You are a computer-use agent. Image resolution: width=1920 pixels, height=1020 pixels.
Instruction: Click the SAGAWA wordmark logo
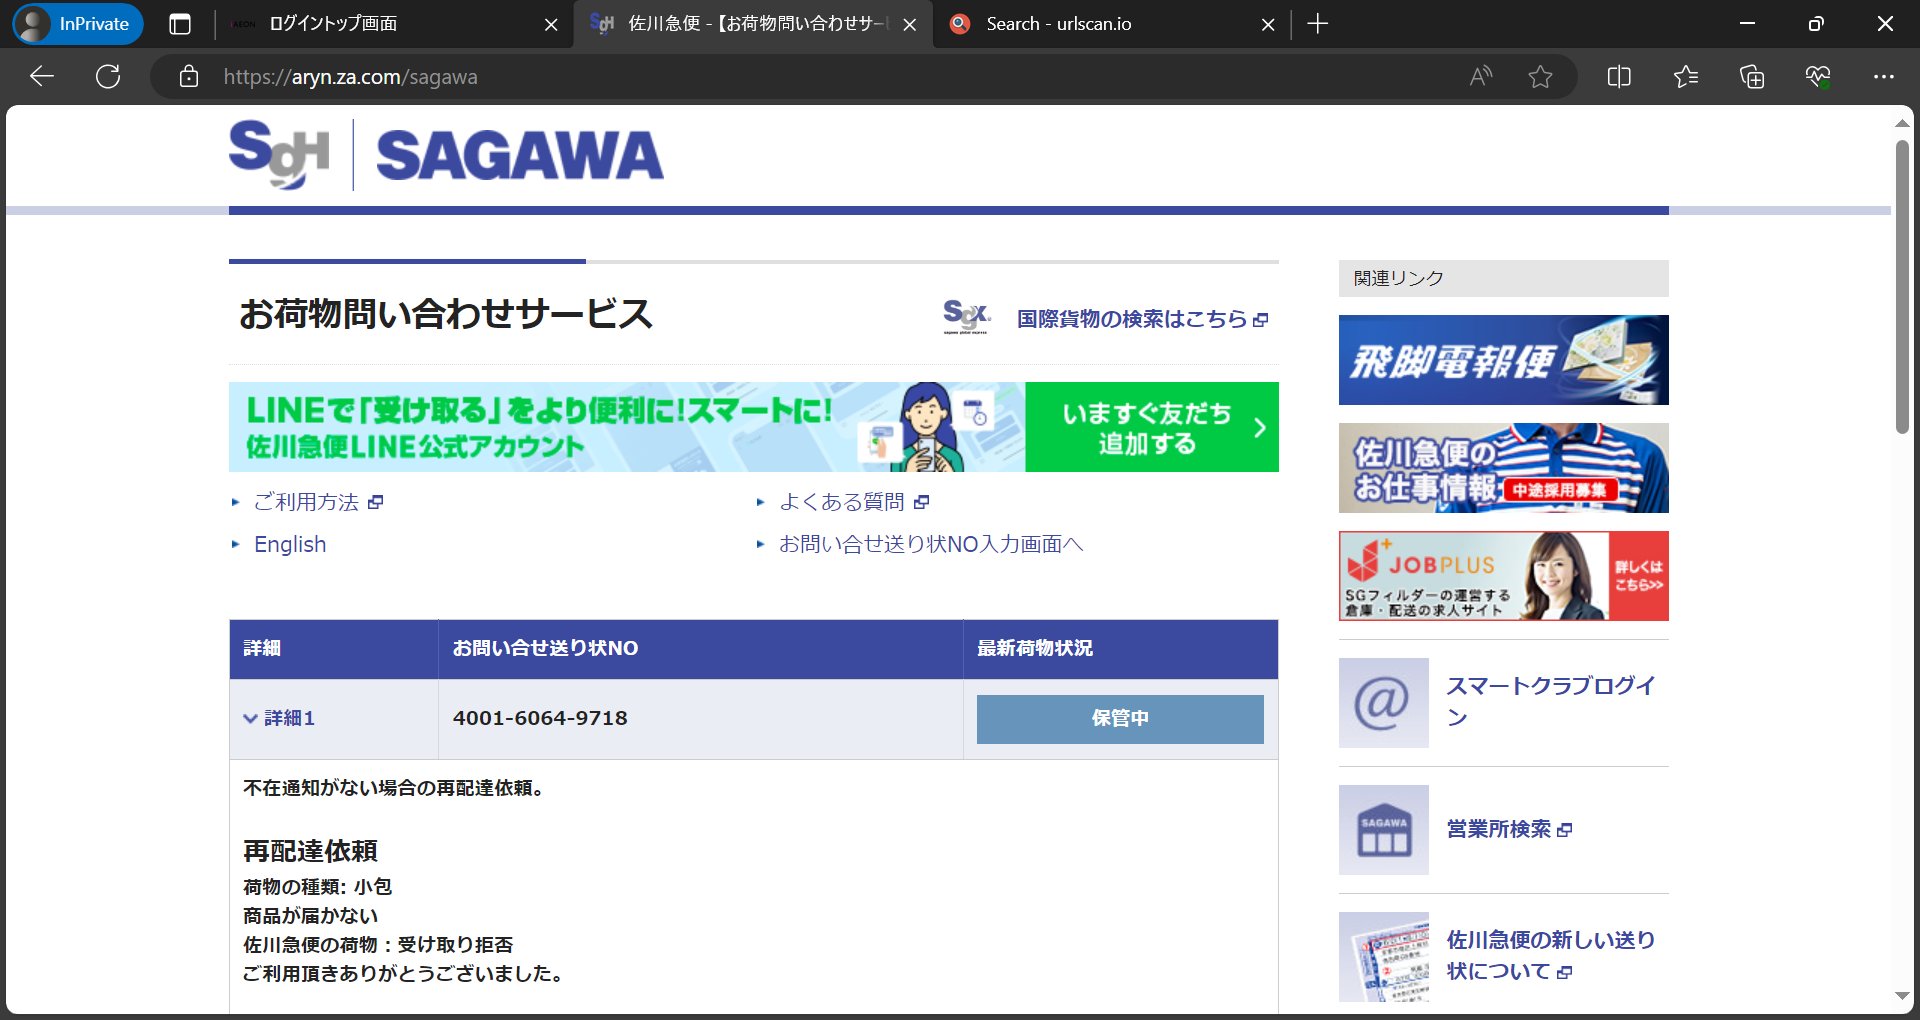519,156
